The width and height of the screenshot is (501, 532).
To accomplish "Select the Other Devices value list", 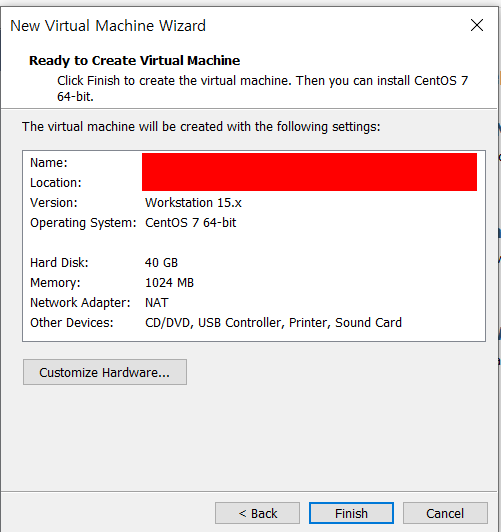I will pos(273,323).
